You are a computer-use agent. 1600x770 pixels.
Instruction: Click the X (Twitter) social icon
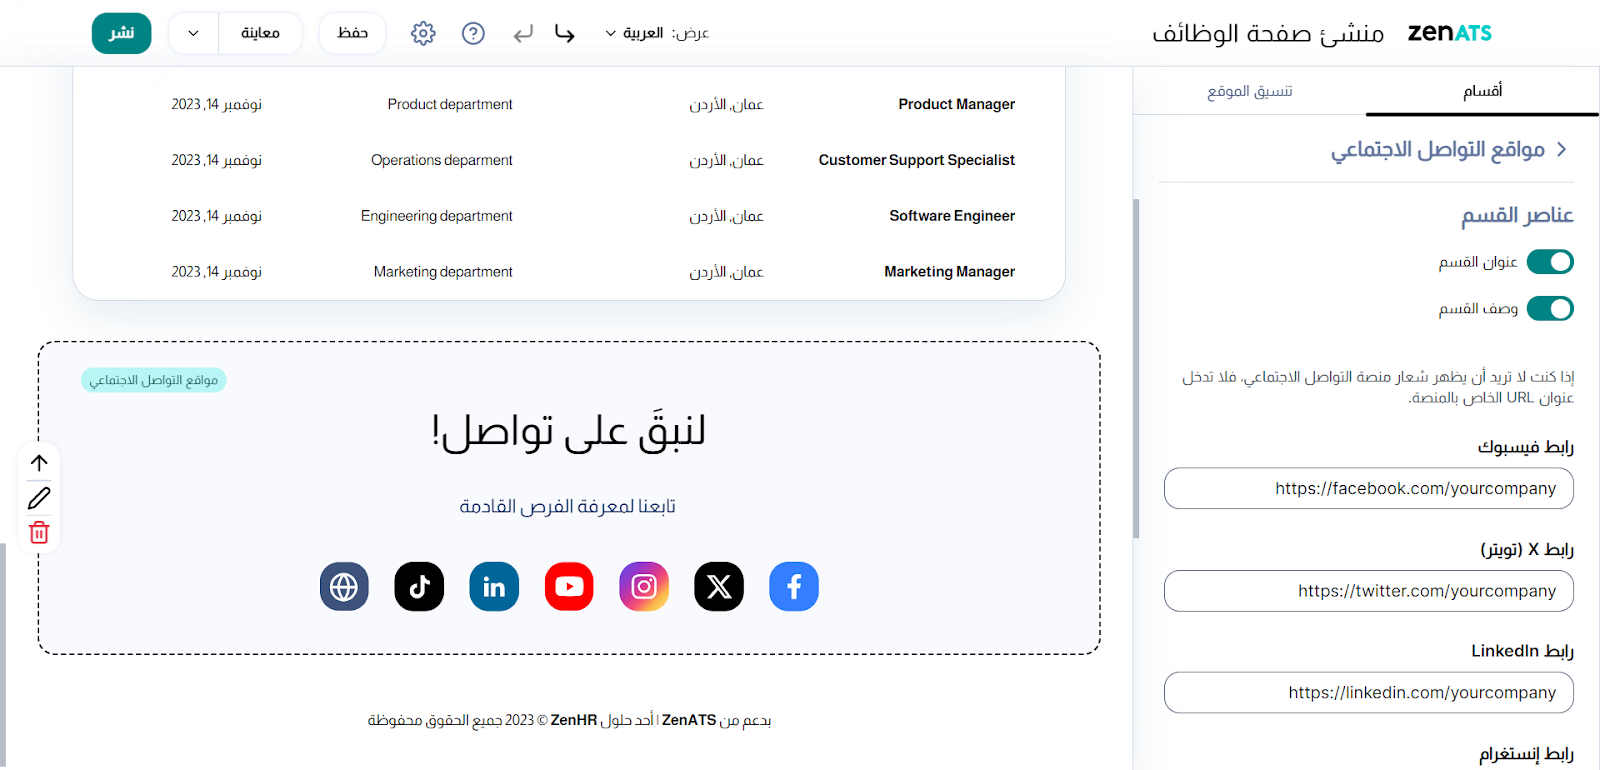click(x=719, y=586)
